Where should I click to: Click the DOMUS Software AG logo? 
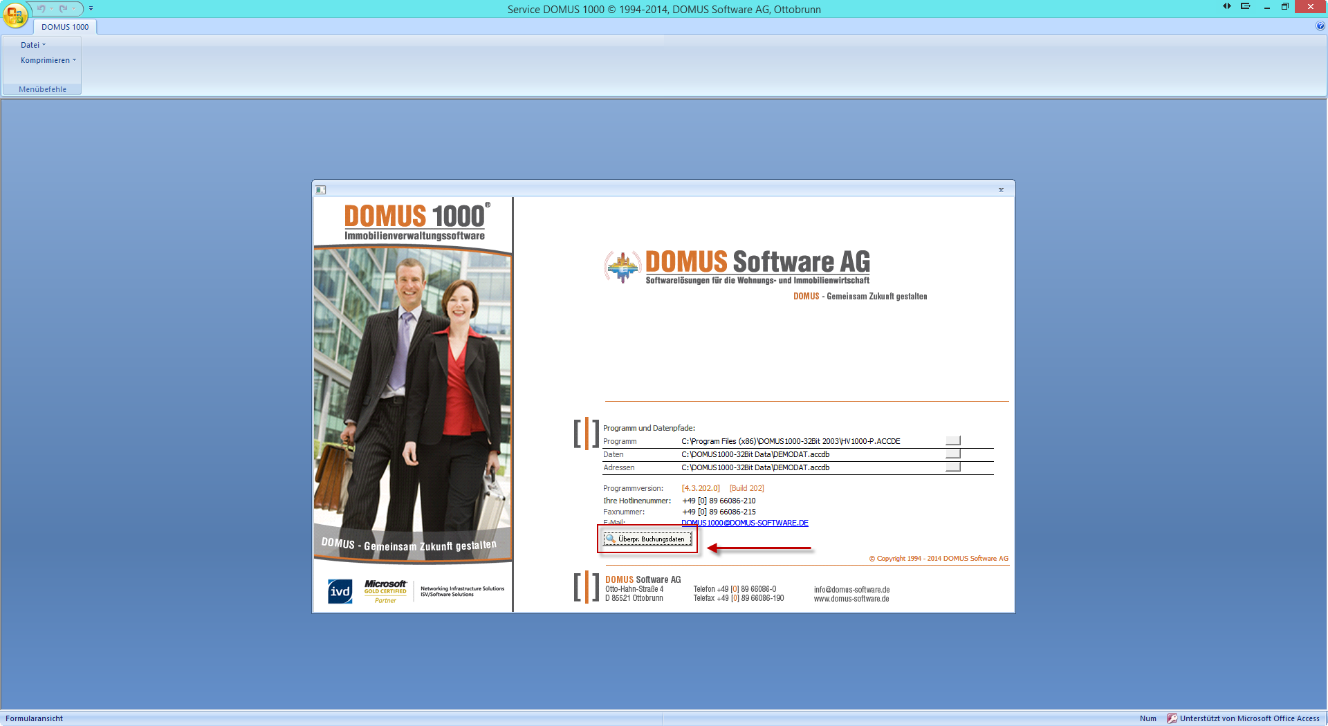click(x=737, y=266)
